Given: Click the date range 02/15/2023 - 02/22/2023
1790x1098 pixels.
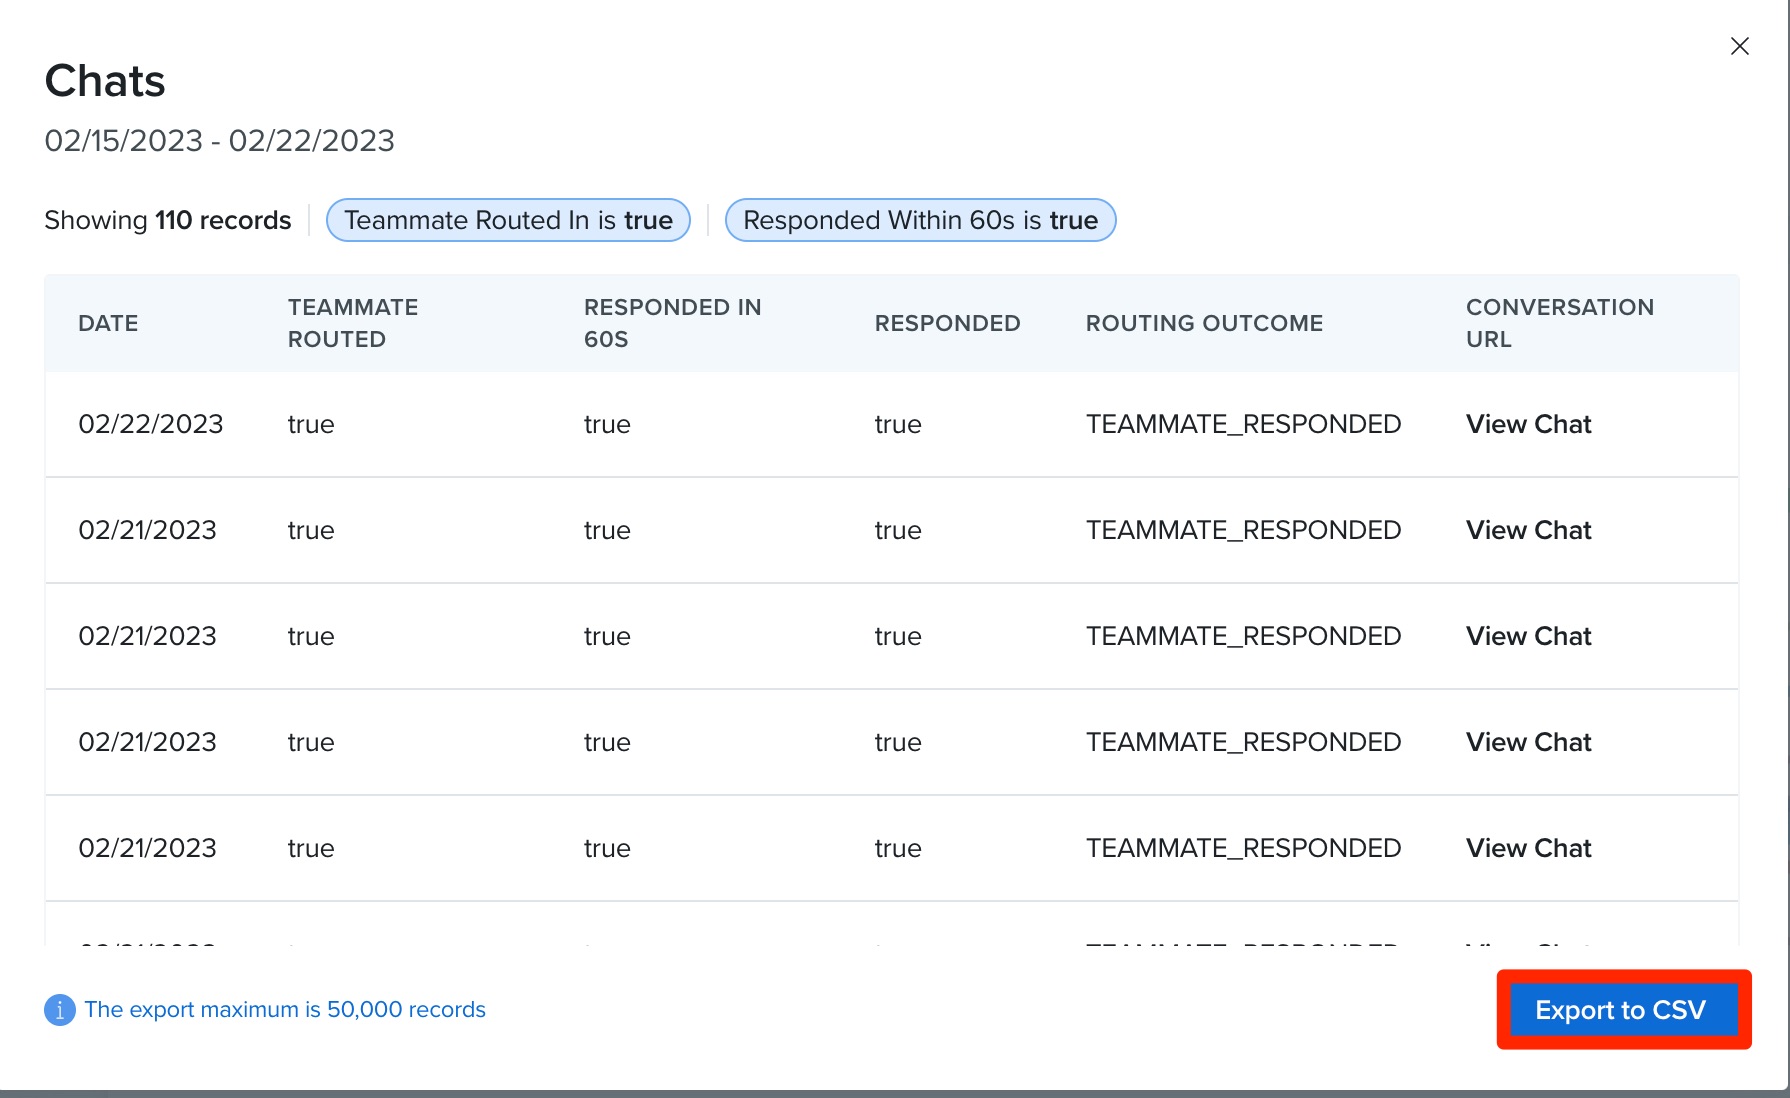Looking at the screenshot, I should pyautogui.click(x=220, y=140).
